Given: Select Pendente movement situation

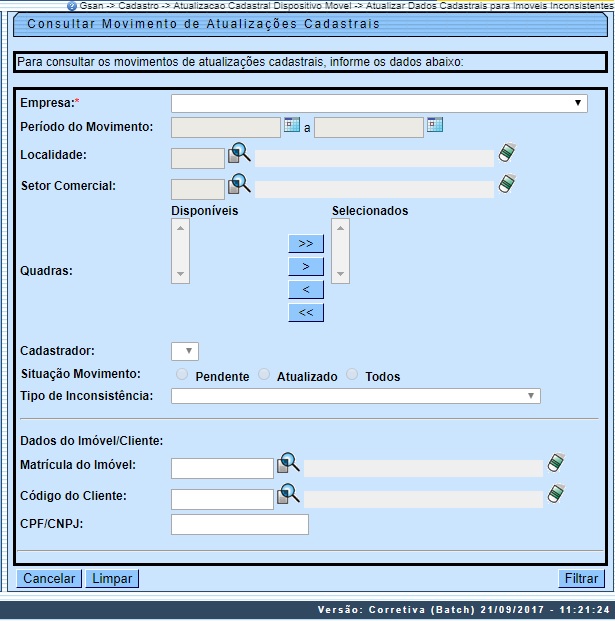Looking at the screenshot, I should pos(182,375).
